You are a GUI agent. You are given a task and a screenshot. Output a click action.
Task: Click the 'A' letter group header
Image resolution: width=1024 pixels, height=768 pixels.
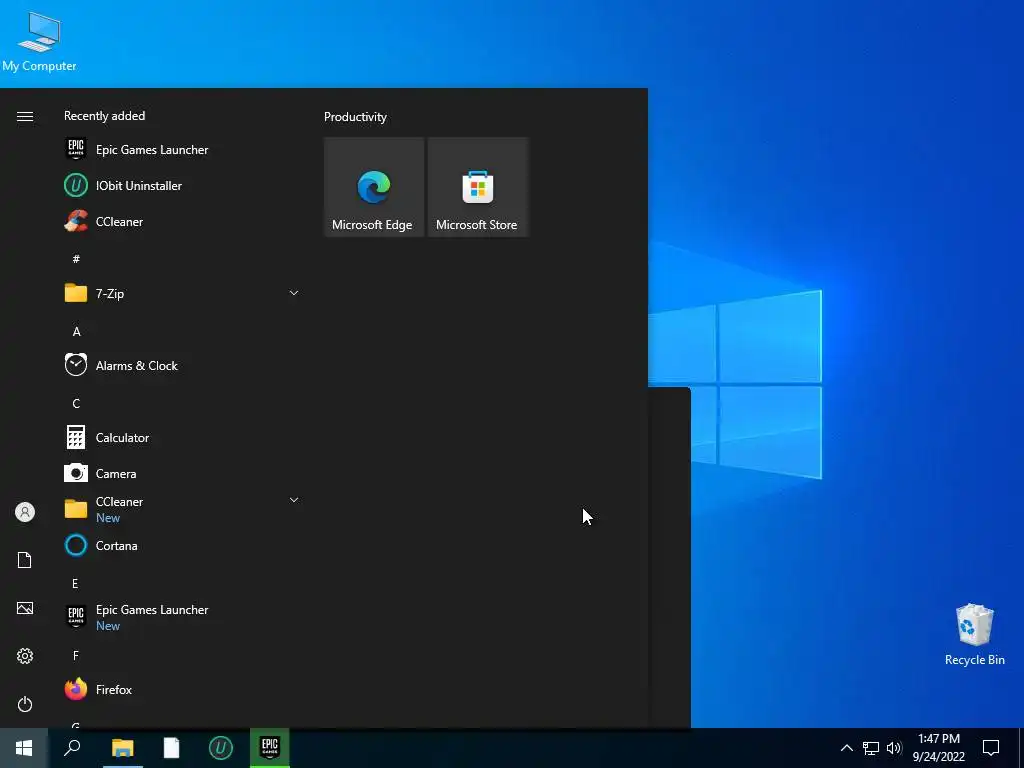click(76, 332)
